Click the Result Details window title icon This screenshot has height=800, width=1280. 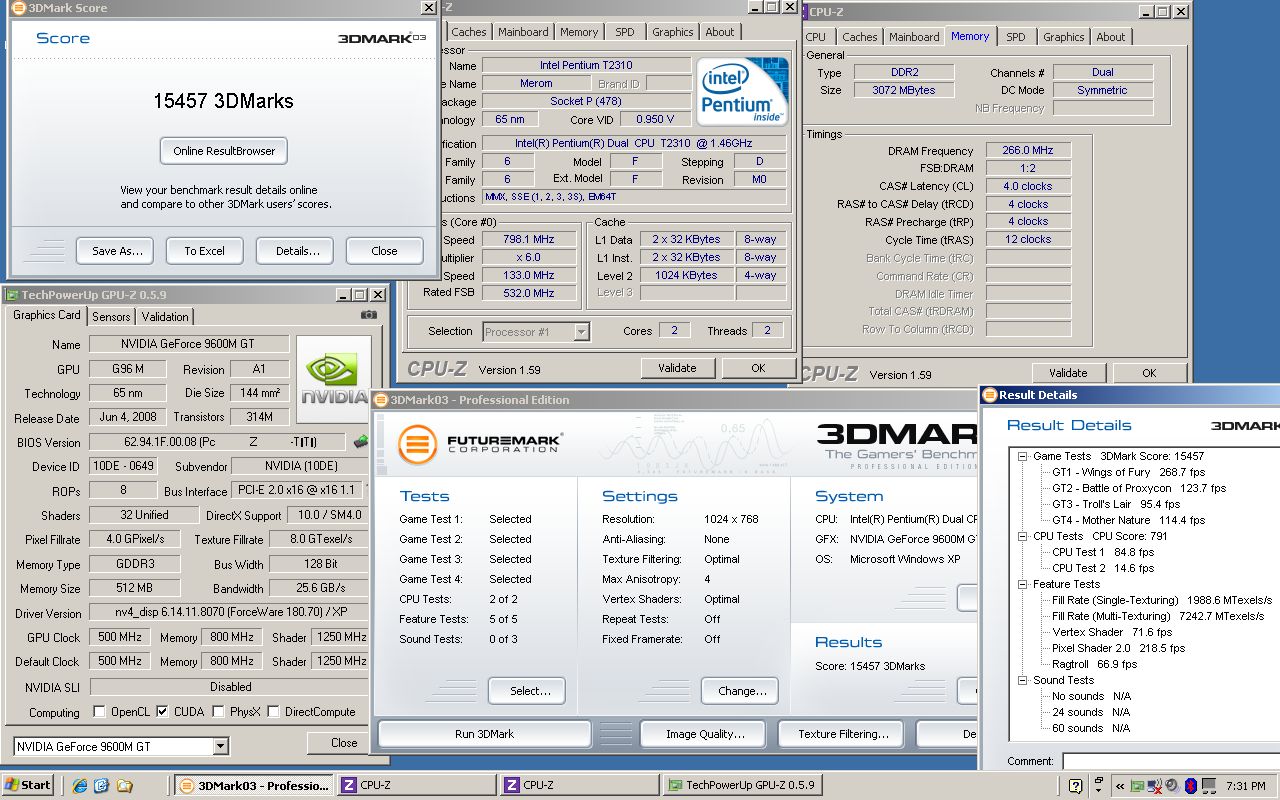[x=991, y=395]
